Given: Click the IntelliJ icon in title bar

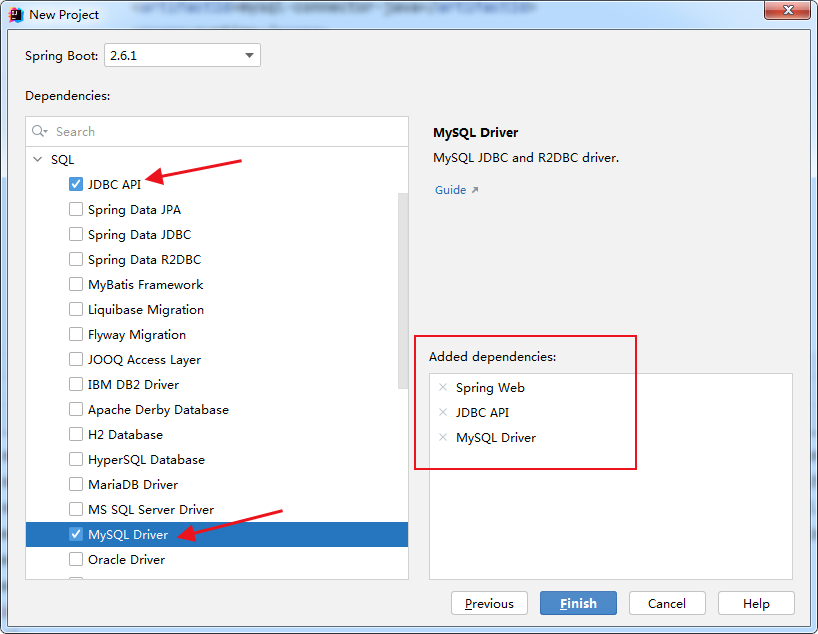Looking at the screenshot, I should pos(16,15).
